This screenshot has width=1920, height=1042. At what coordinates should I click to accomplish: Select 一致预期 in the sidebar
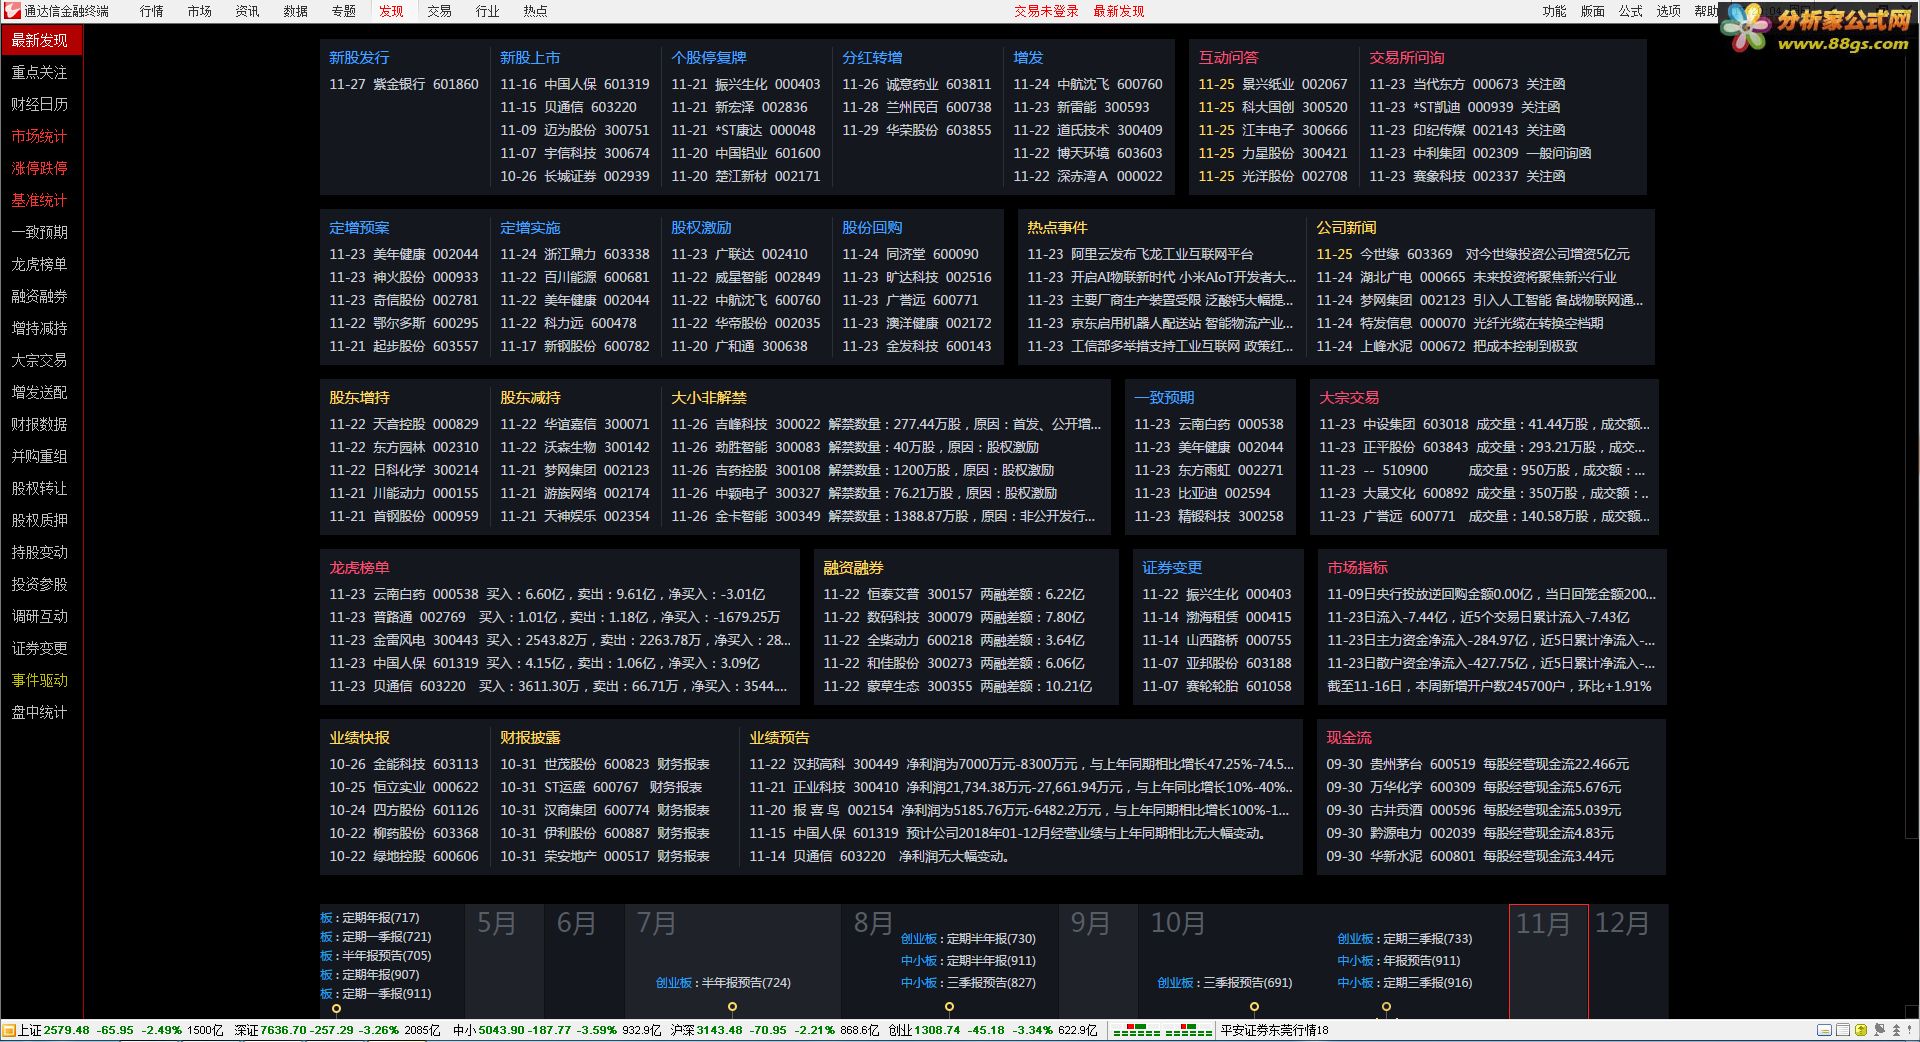pos(41,232)
